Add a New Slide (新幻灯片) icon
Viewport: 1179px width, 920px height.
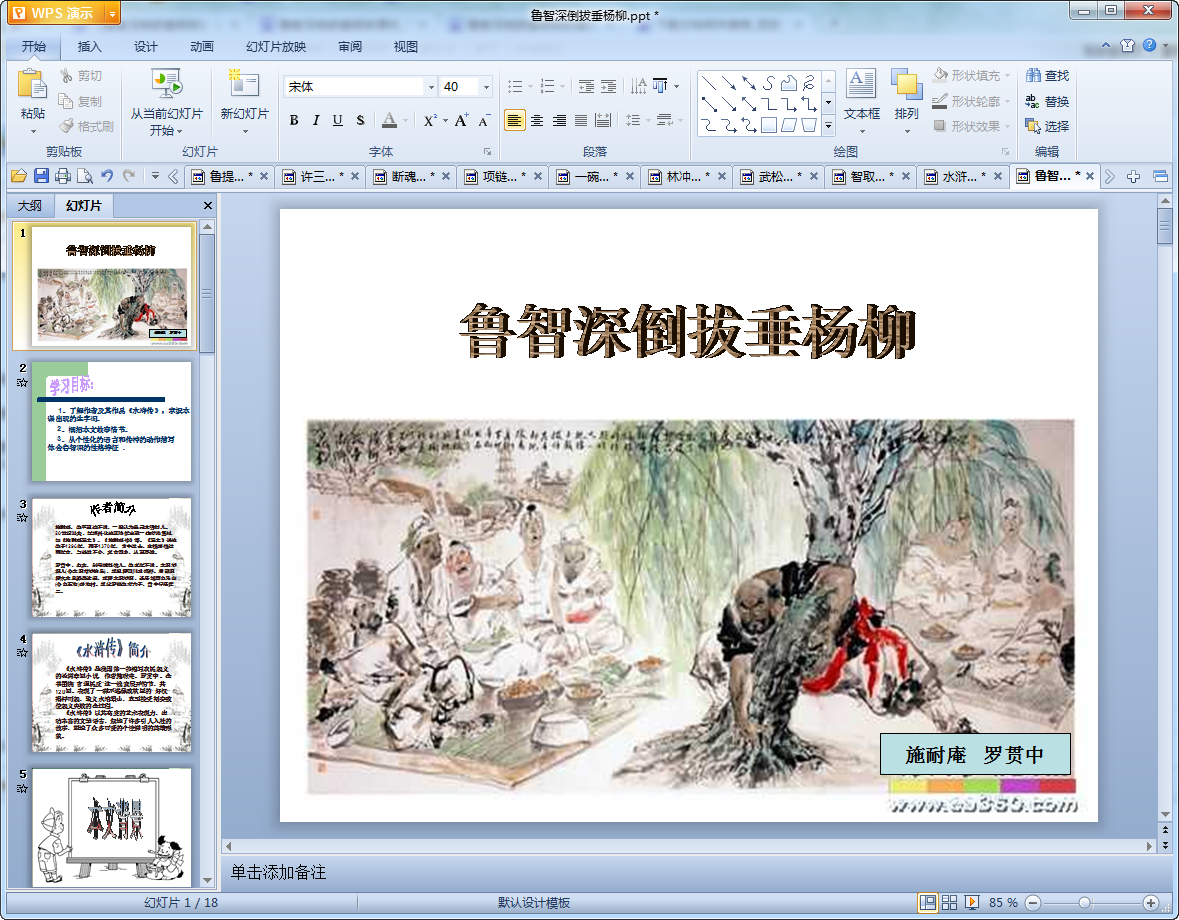(x=244, y=83)
